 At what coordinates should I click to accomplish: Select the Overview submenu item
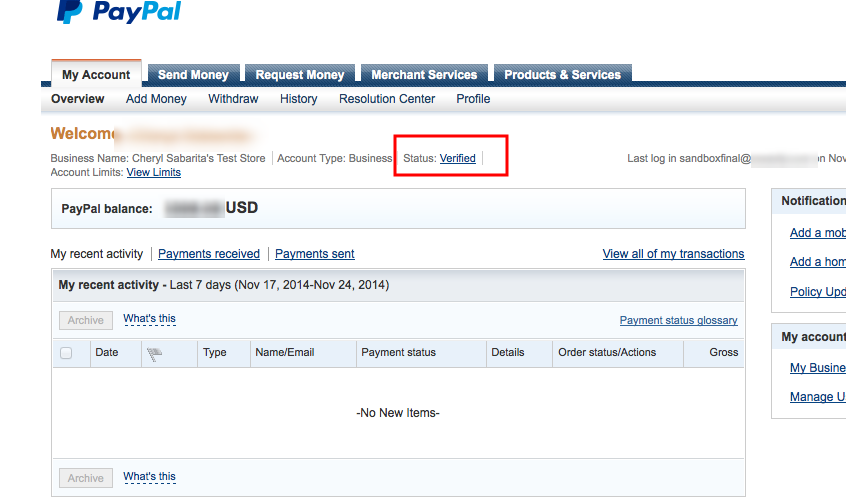tap(78, 99)
